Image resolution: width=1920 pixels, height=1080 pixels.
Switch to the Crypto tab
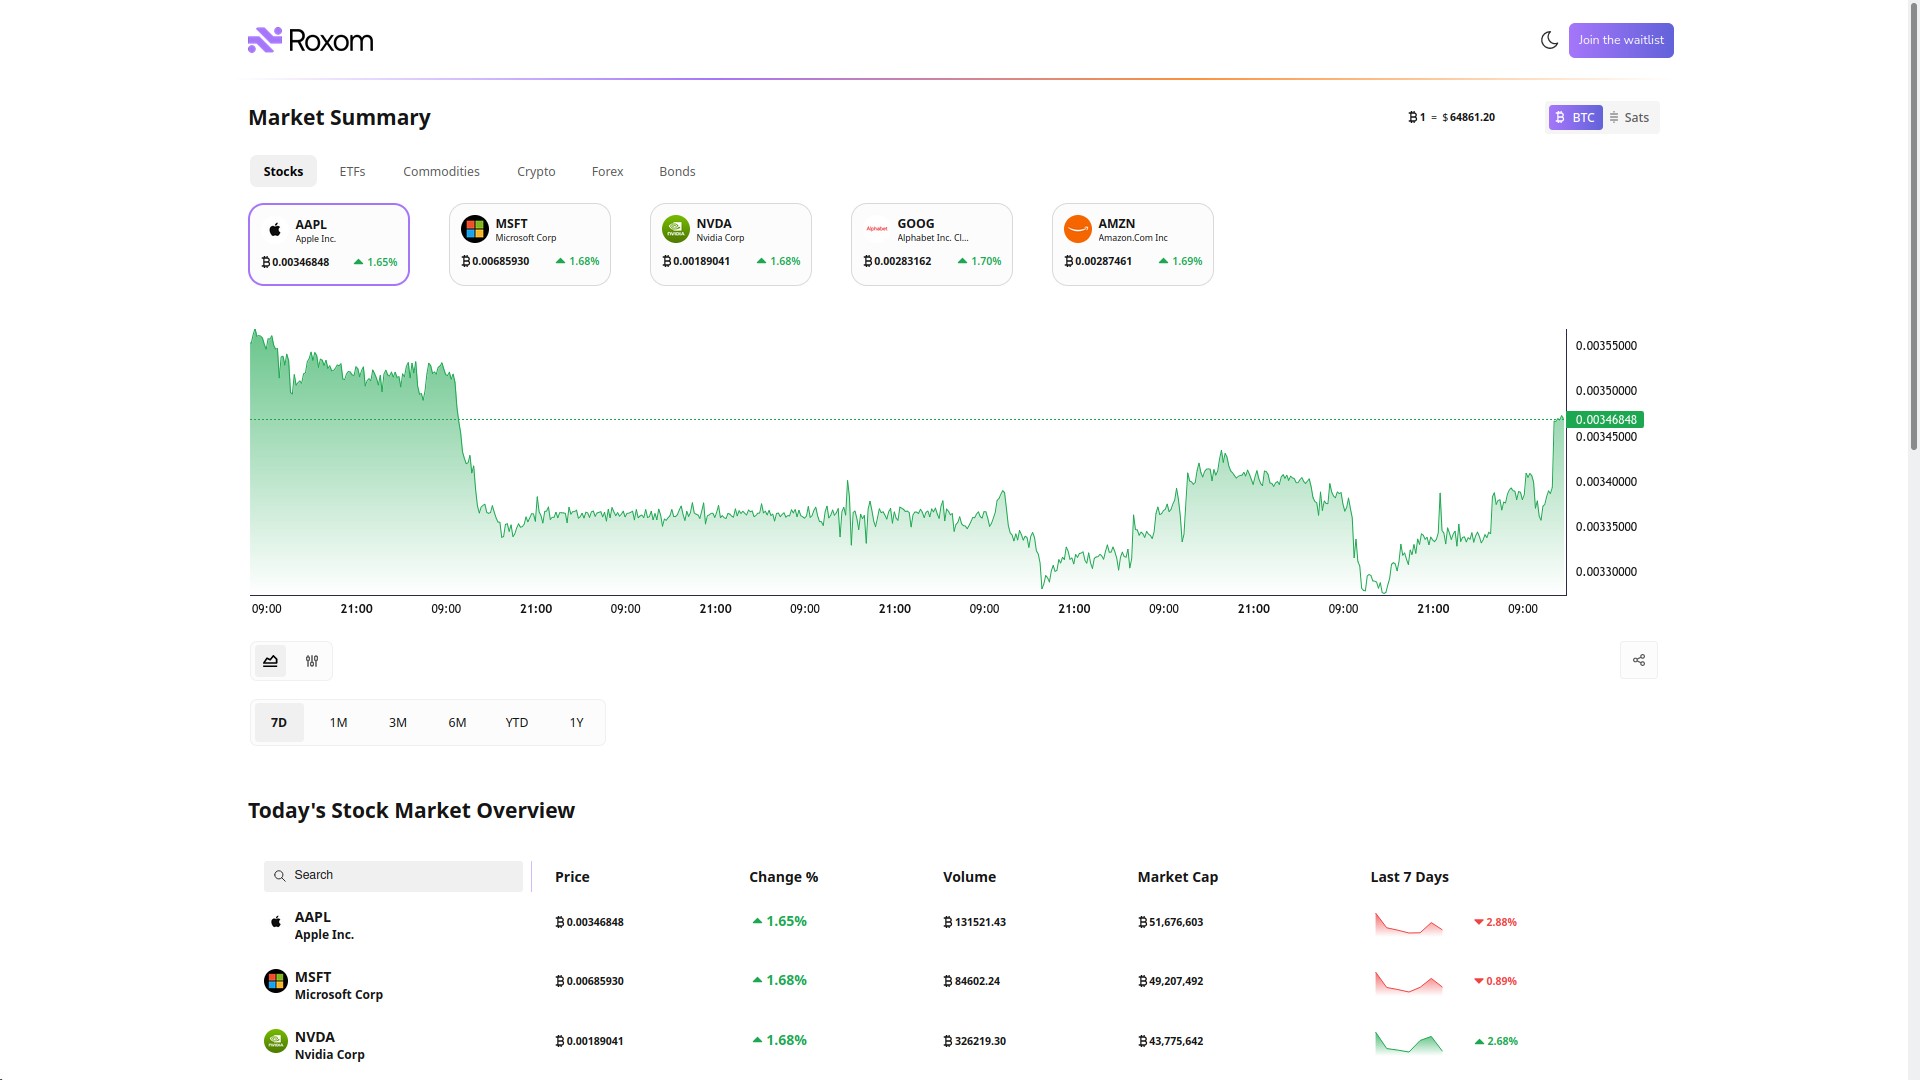tap(536, 171)
